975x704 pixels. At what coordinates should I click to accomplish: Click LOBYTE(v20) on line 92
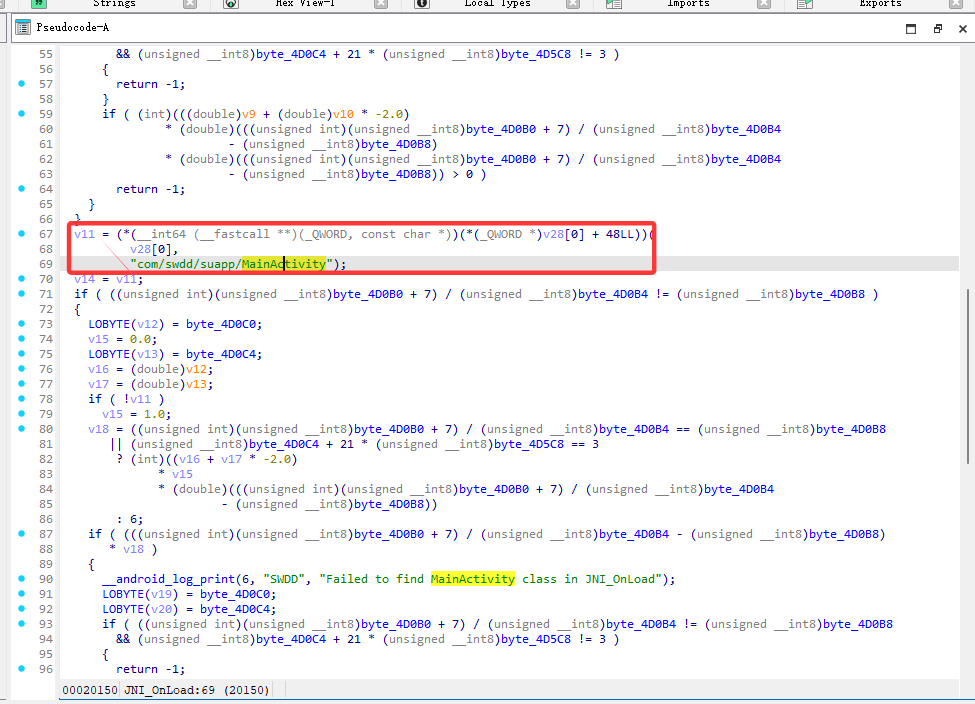tap(141, 609)
